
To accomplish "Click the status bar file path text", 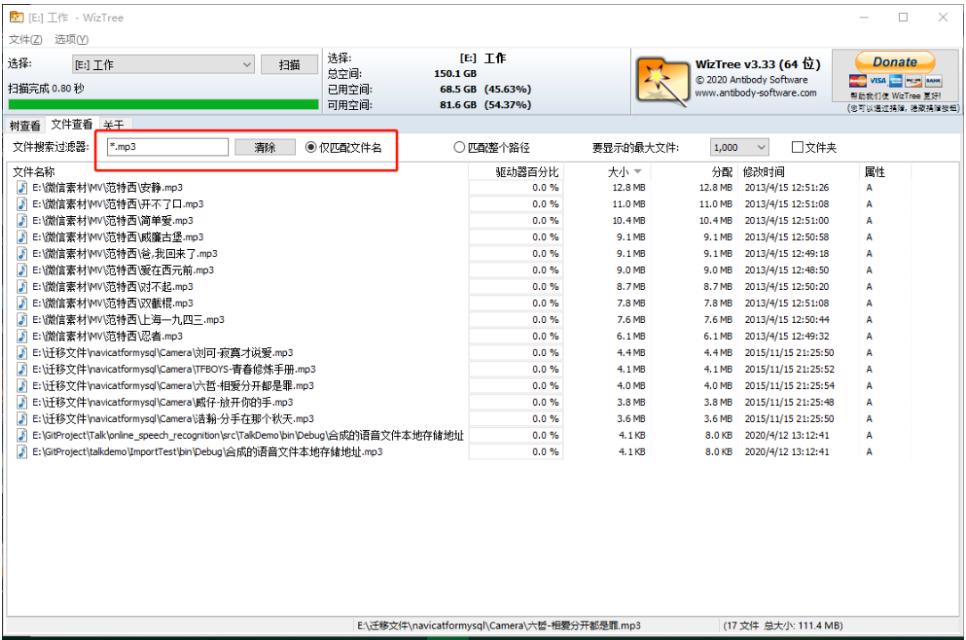I will click(499, 625).
